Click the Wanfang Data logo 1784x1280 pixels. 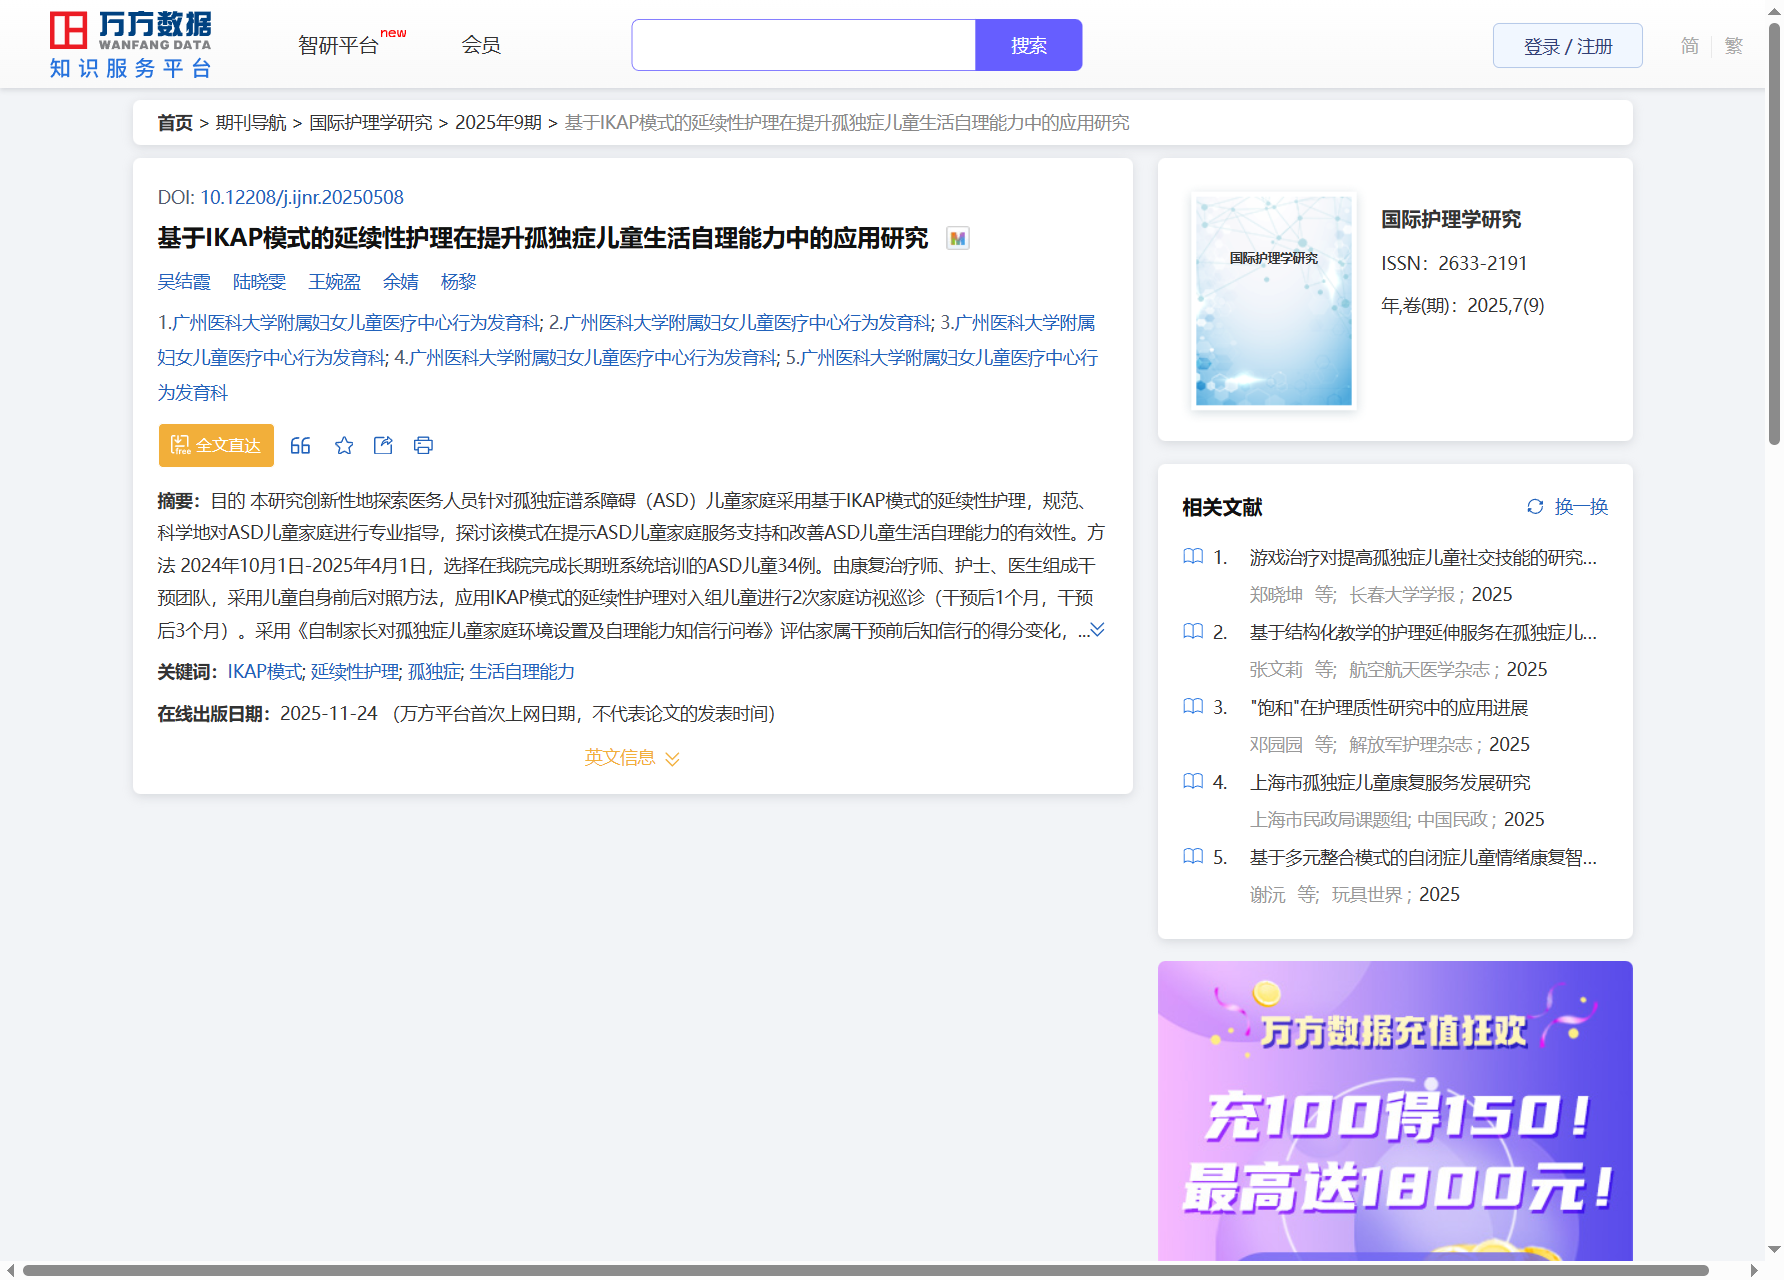point(131,45)
